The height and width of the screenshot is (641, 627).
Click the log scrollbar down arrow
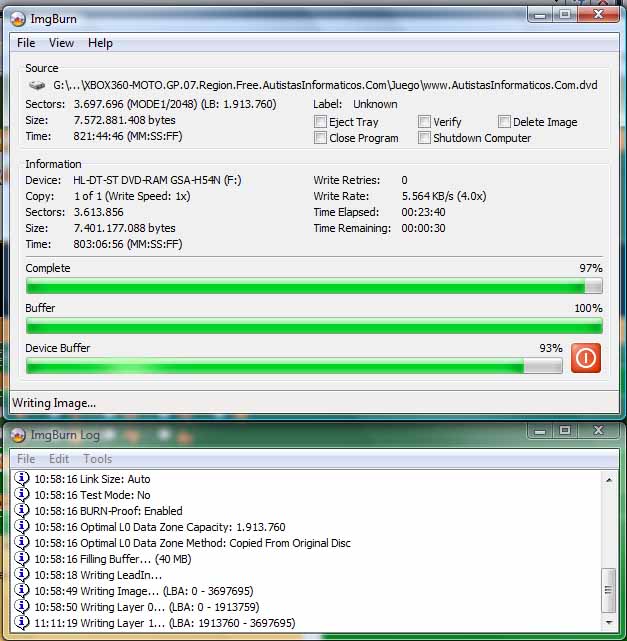609,623
